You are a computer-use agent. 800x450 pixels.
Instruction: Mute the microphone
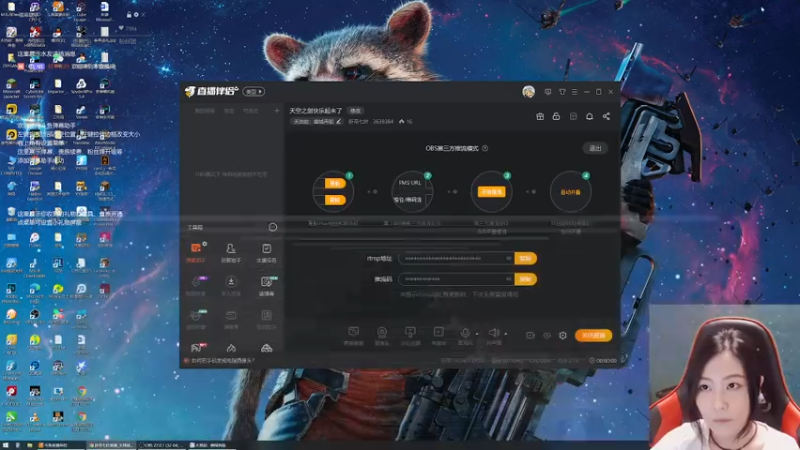[x=465, y=335]
